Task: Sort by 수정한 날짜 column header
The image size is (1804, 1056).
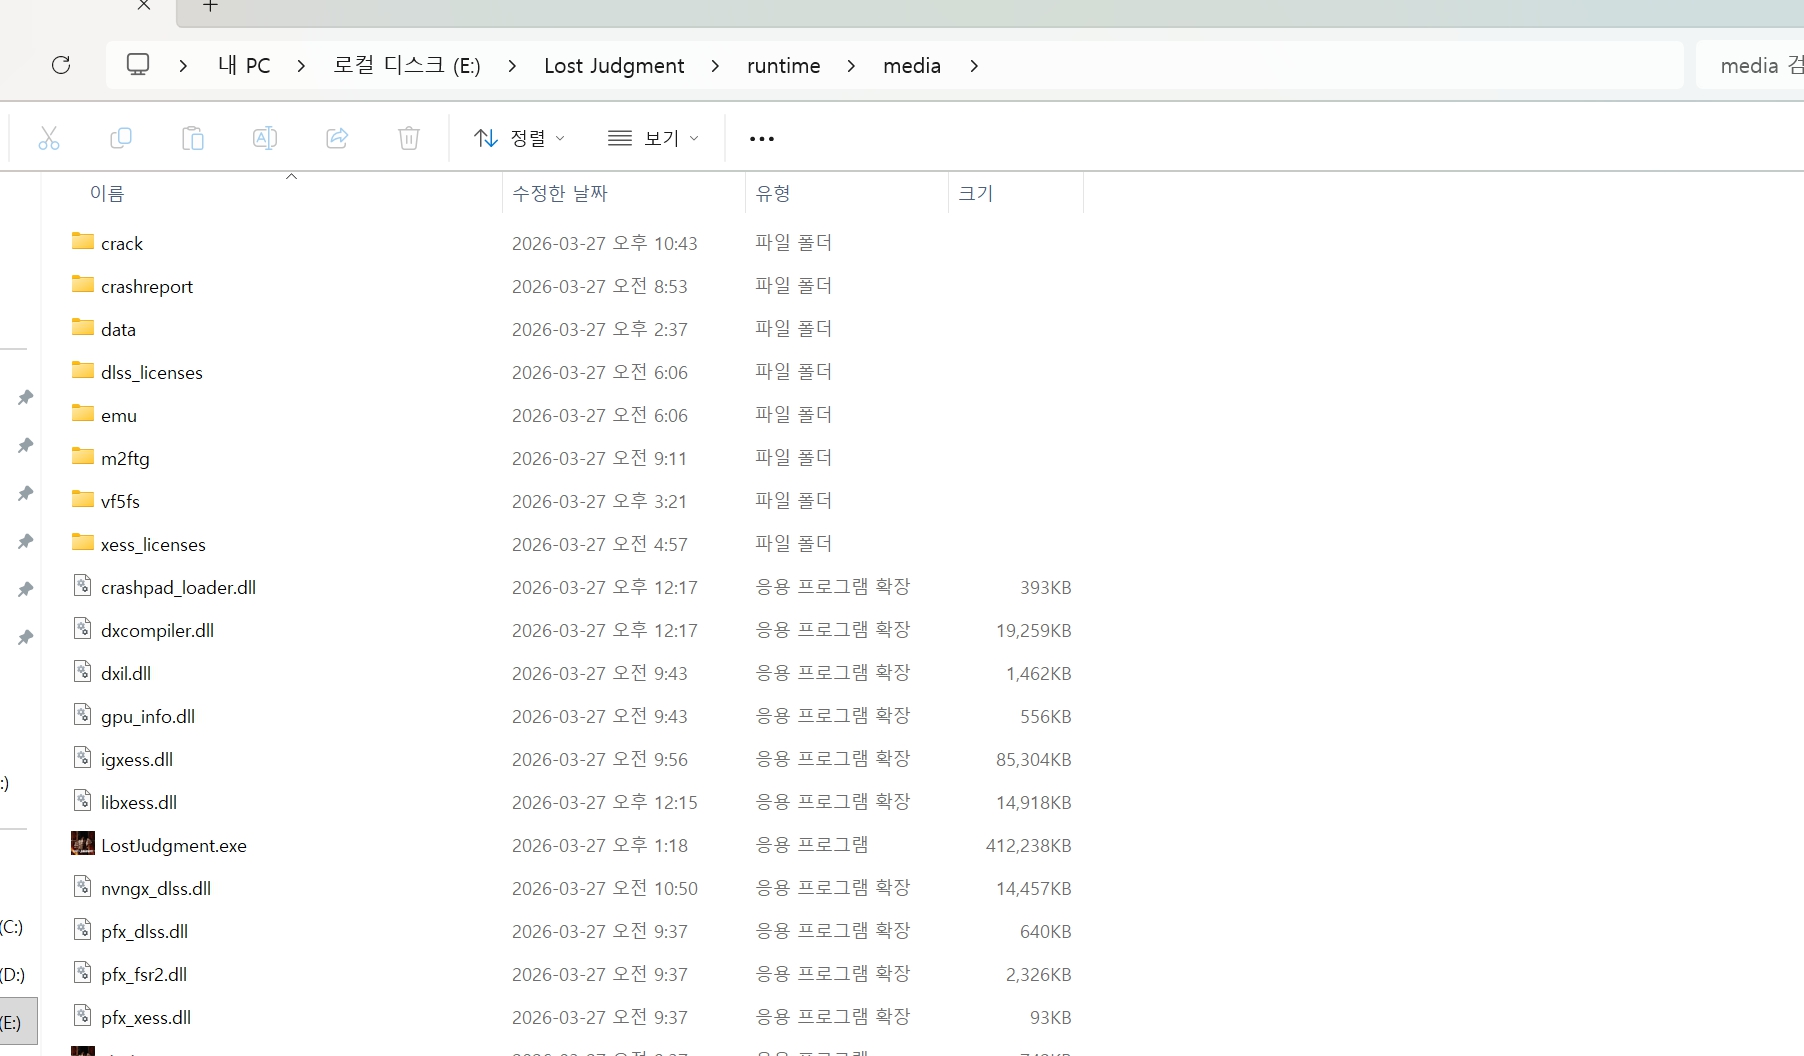Action: coord(560,194)
